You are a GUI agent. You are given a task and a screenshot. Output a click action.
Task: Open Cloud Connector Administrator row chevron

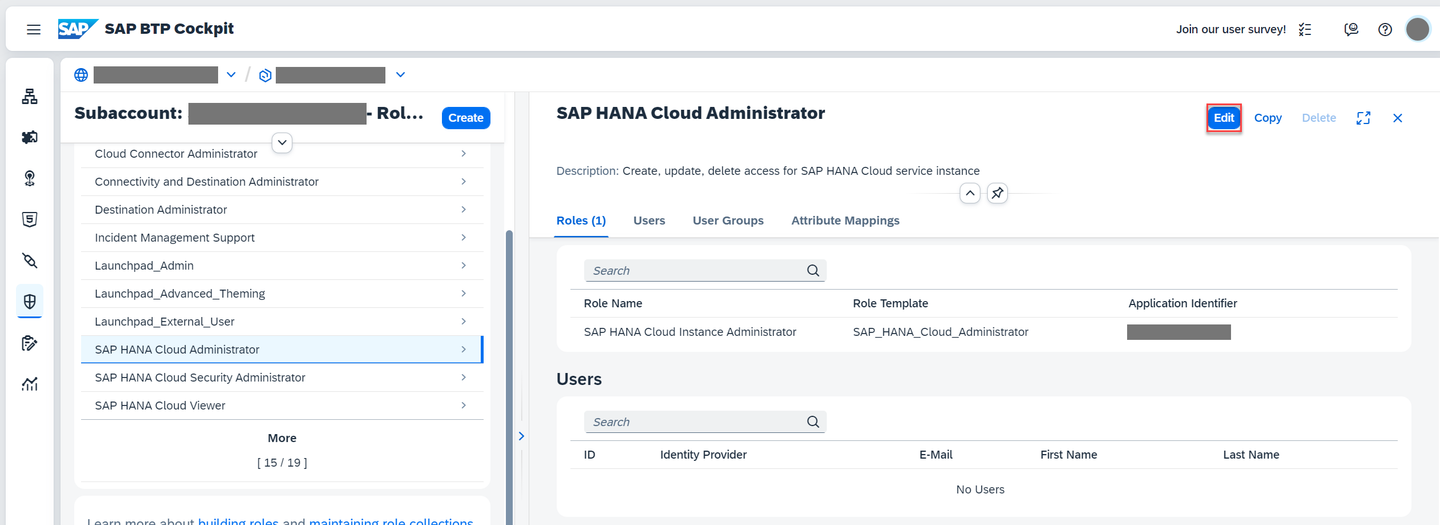coord(464,154)
